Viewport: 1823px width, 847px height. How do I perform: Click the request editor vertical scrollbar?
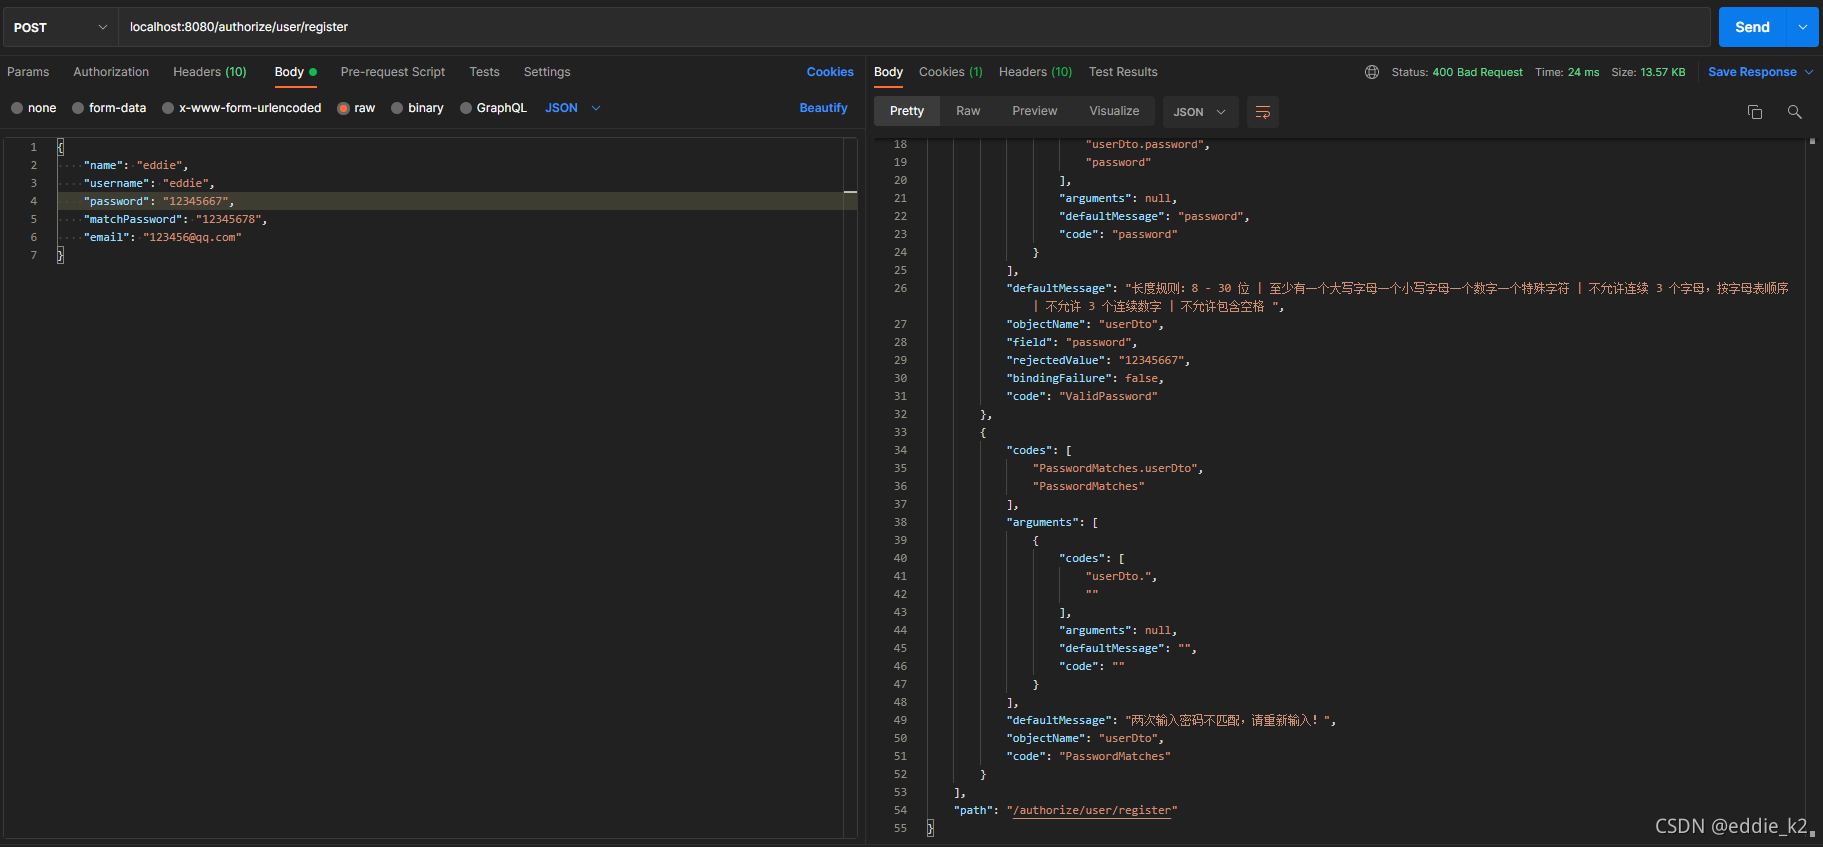click(x=850, y=487)
